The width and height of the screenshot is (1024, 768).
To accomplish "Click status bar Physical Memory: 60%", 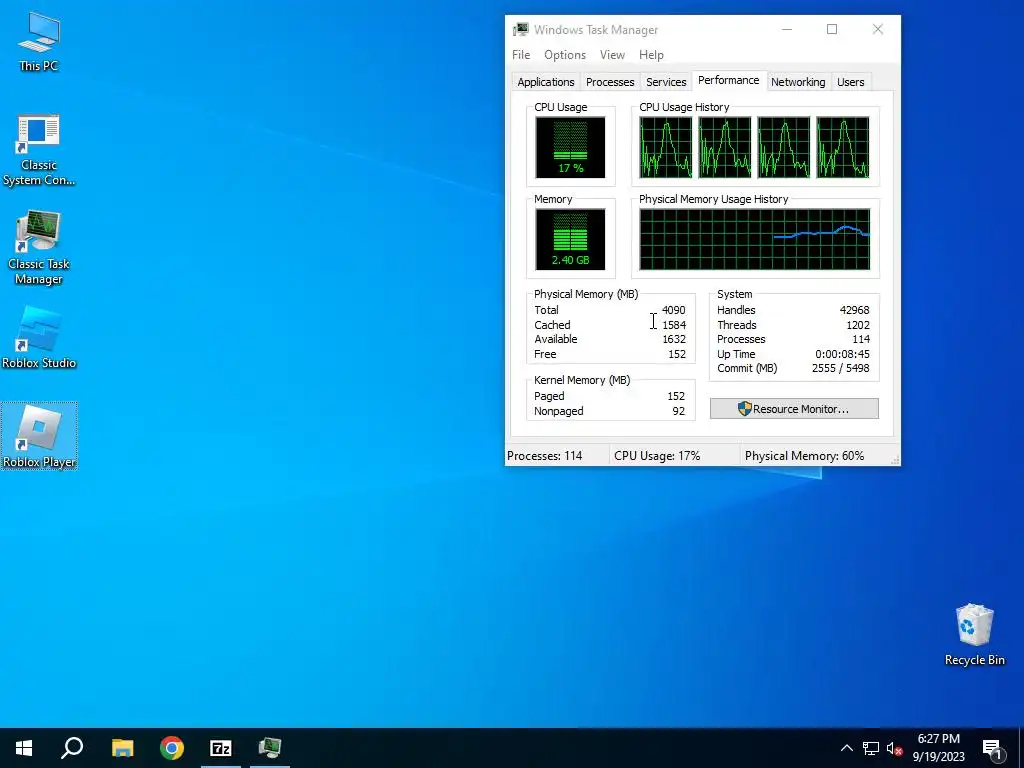I will tap(804, 456).
